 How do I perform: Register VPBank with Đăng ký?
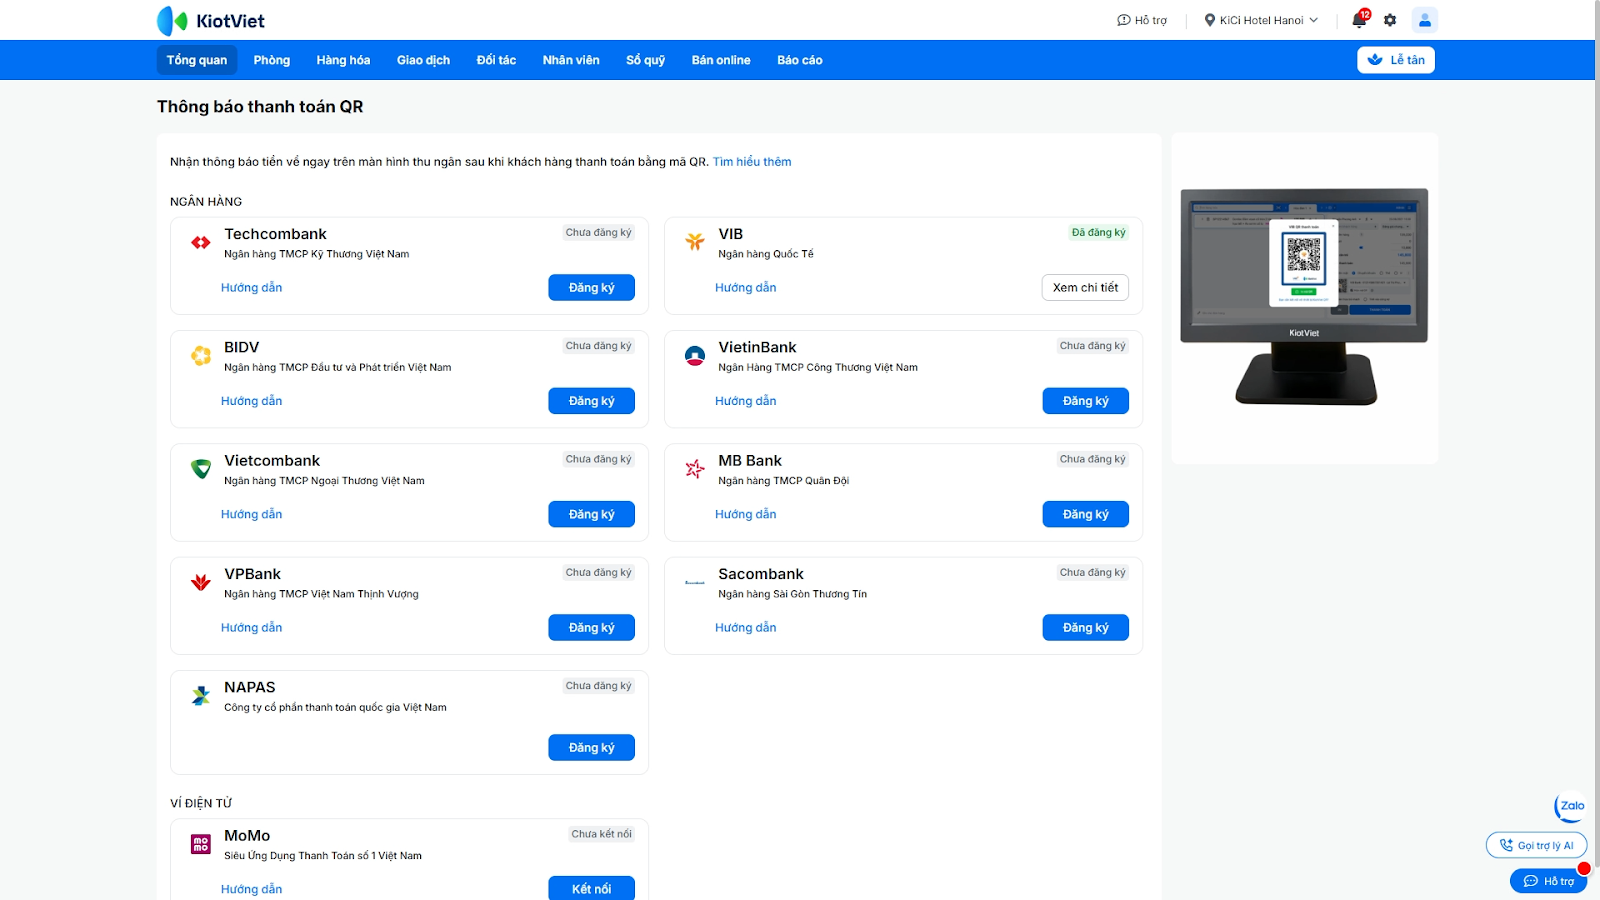point(592,628)
